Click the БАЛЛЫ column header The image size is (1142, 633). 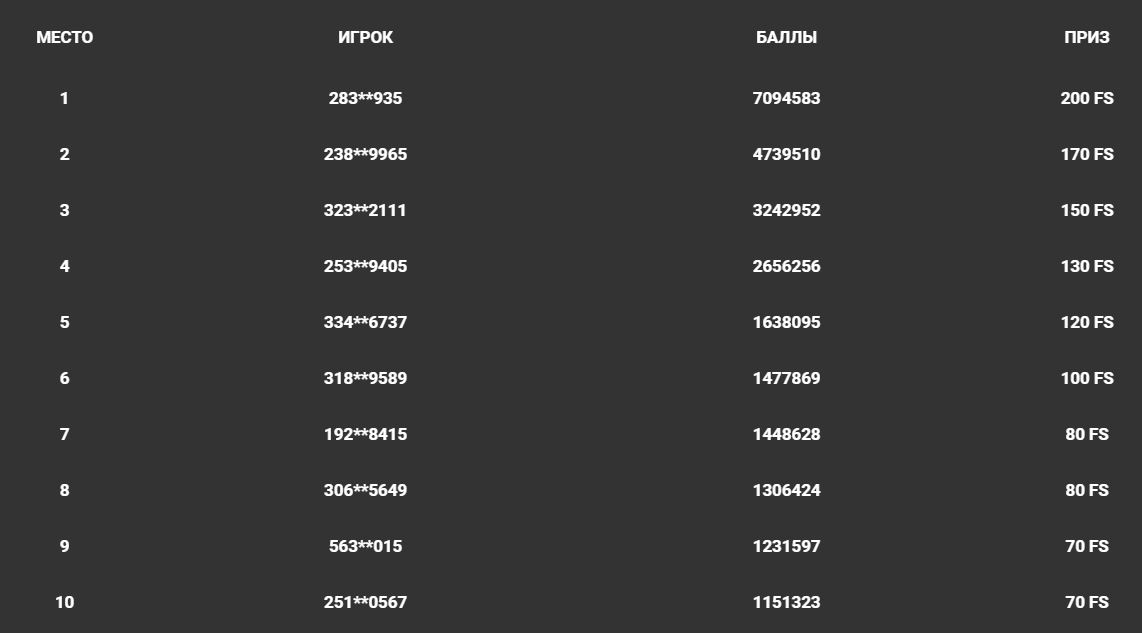click(786, 38)
